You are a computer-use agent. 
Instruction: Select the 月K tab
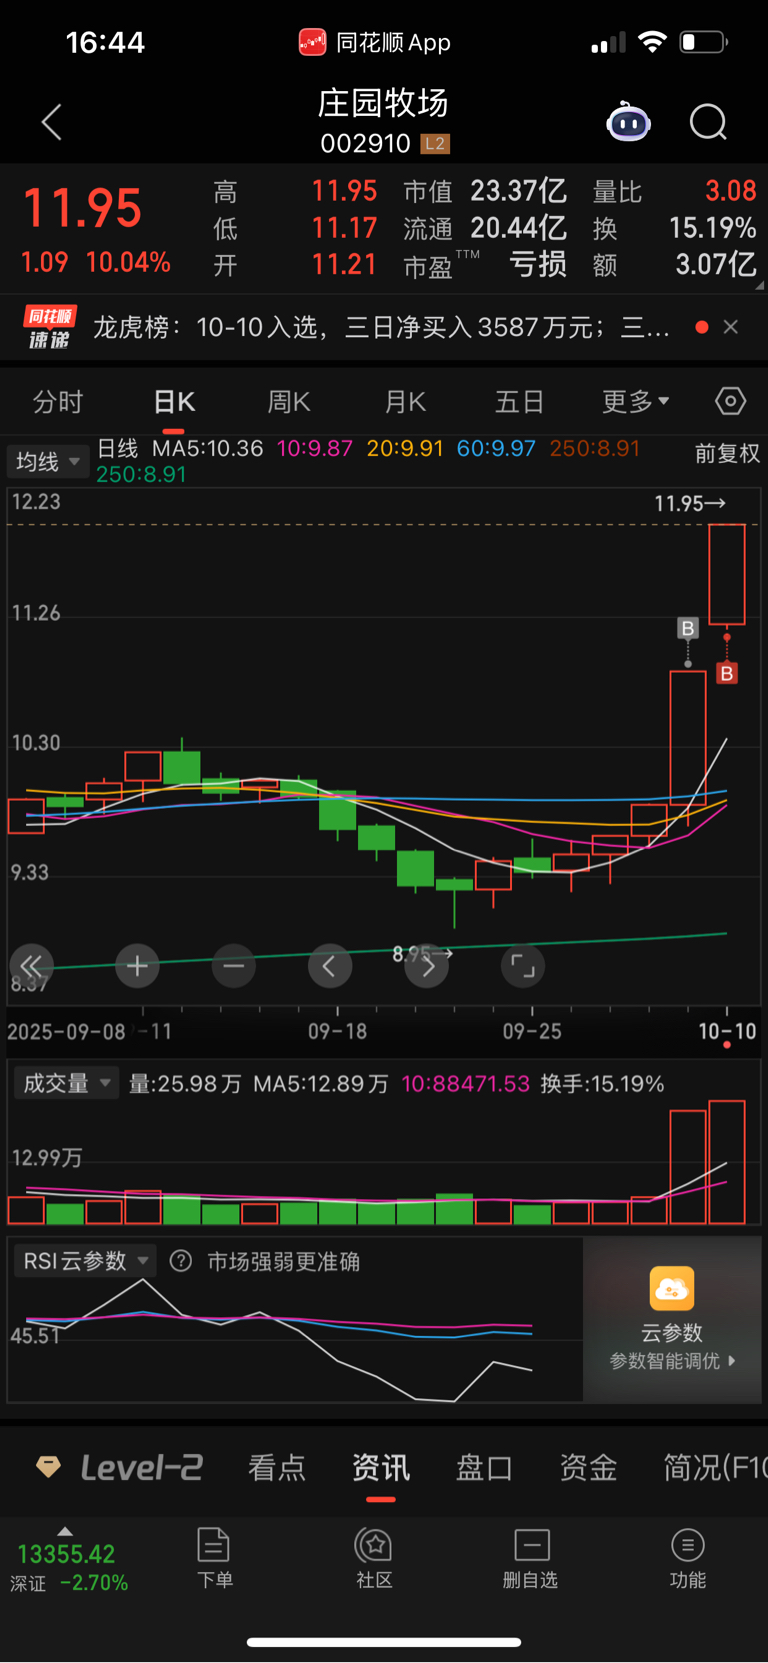[x=405, y=402]
